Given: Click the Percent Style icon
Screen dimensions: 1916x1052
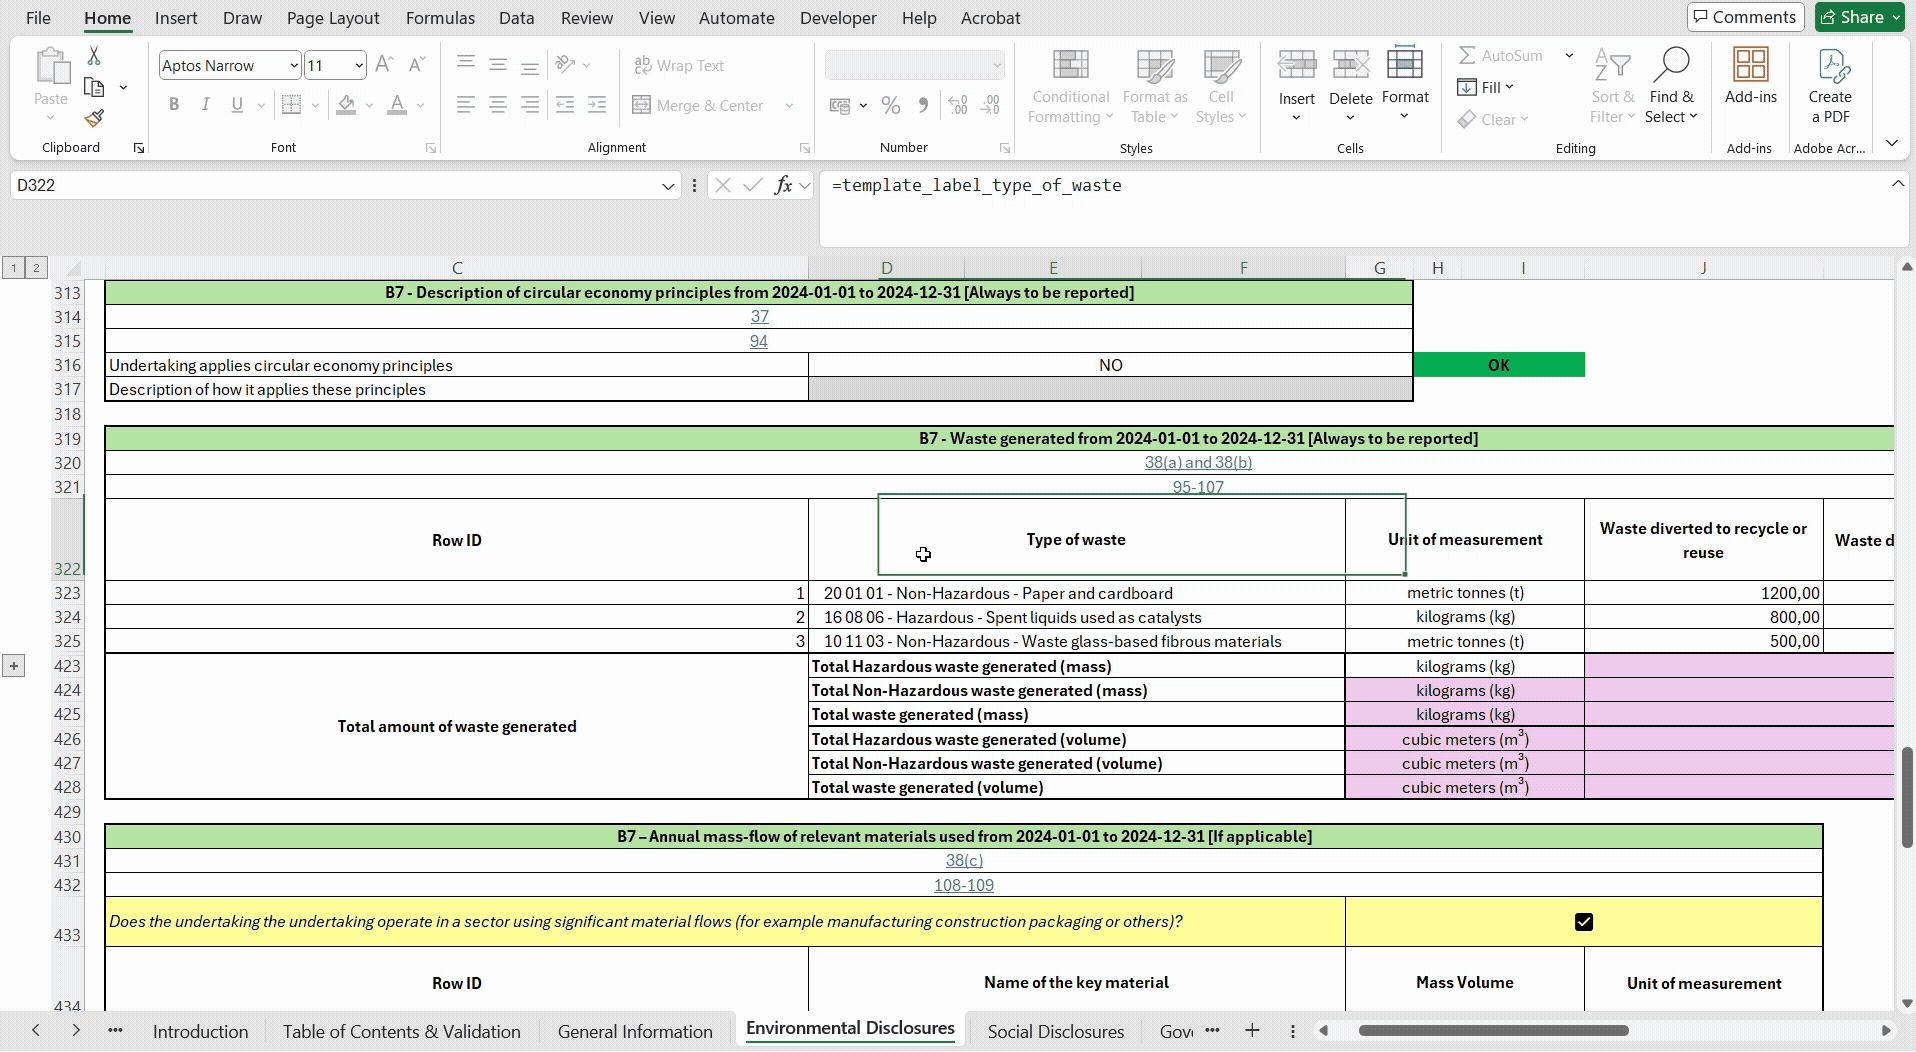Looking at the screenshot, I should [x=890, y=105].
